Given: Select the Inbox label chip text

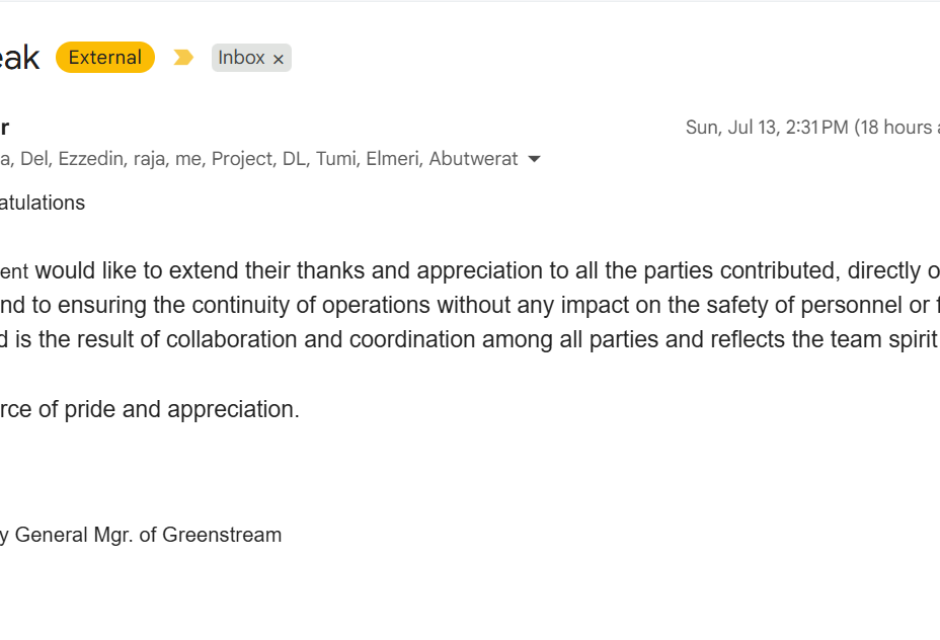Looking at the screenshot, I should (241, 58).
